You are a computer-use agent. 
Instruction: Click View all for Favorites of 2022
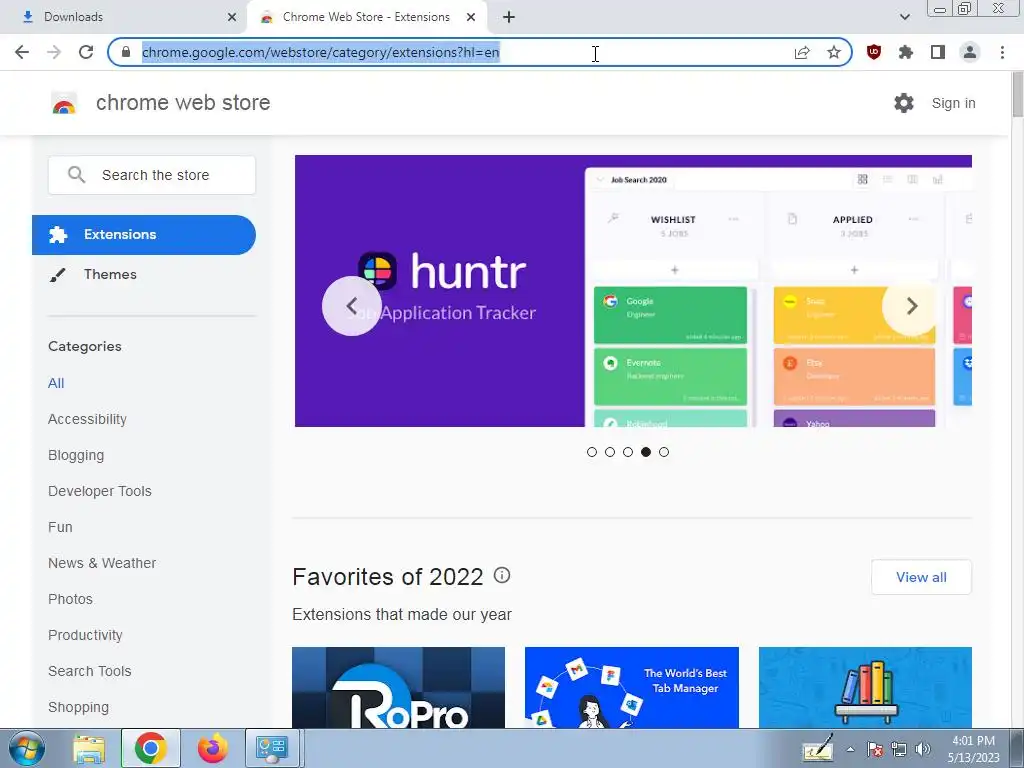point(921,577)
